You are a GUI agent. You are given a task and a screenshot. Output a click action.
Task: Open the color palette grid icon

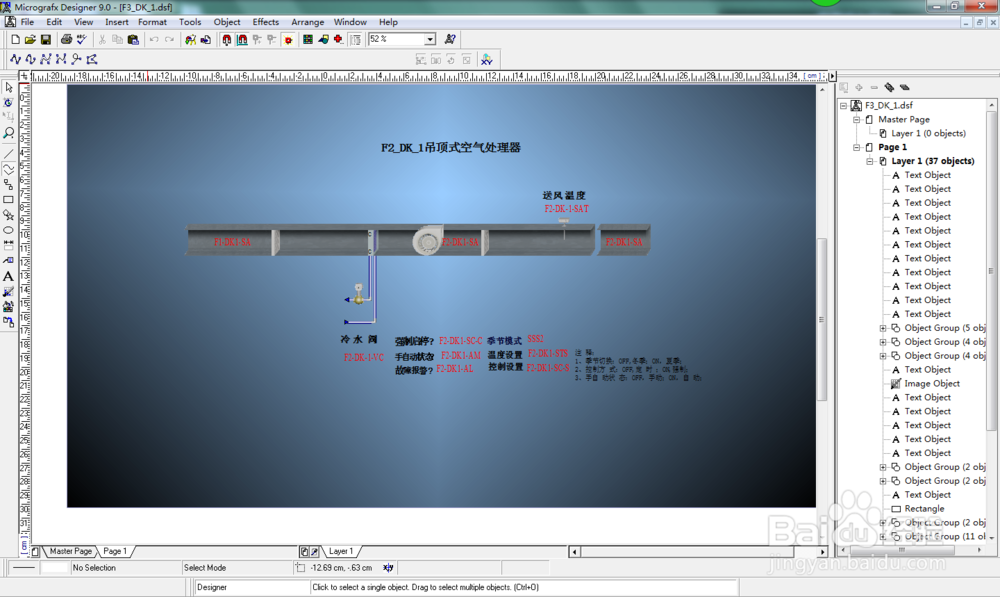308,40
